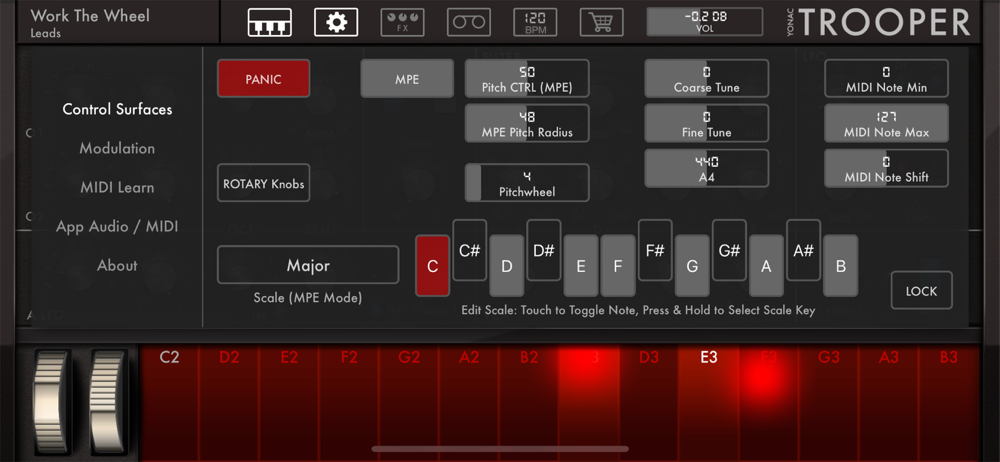Play the G2 key

click(409, 402)
